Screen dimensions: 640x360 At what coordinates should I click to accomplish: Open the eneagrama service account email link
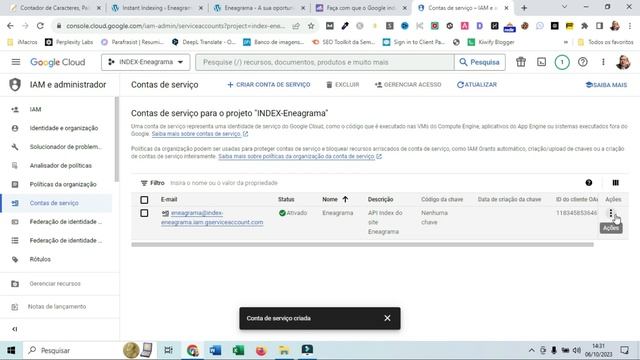[x=212, y=218]
